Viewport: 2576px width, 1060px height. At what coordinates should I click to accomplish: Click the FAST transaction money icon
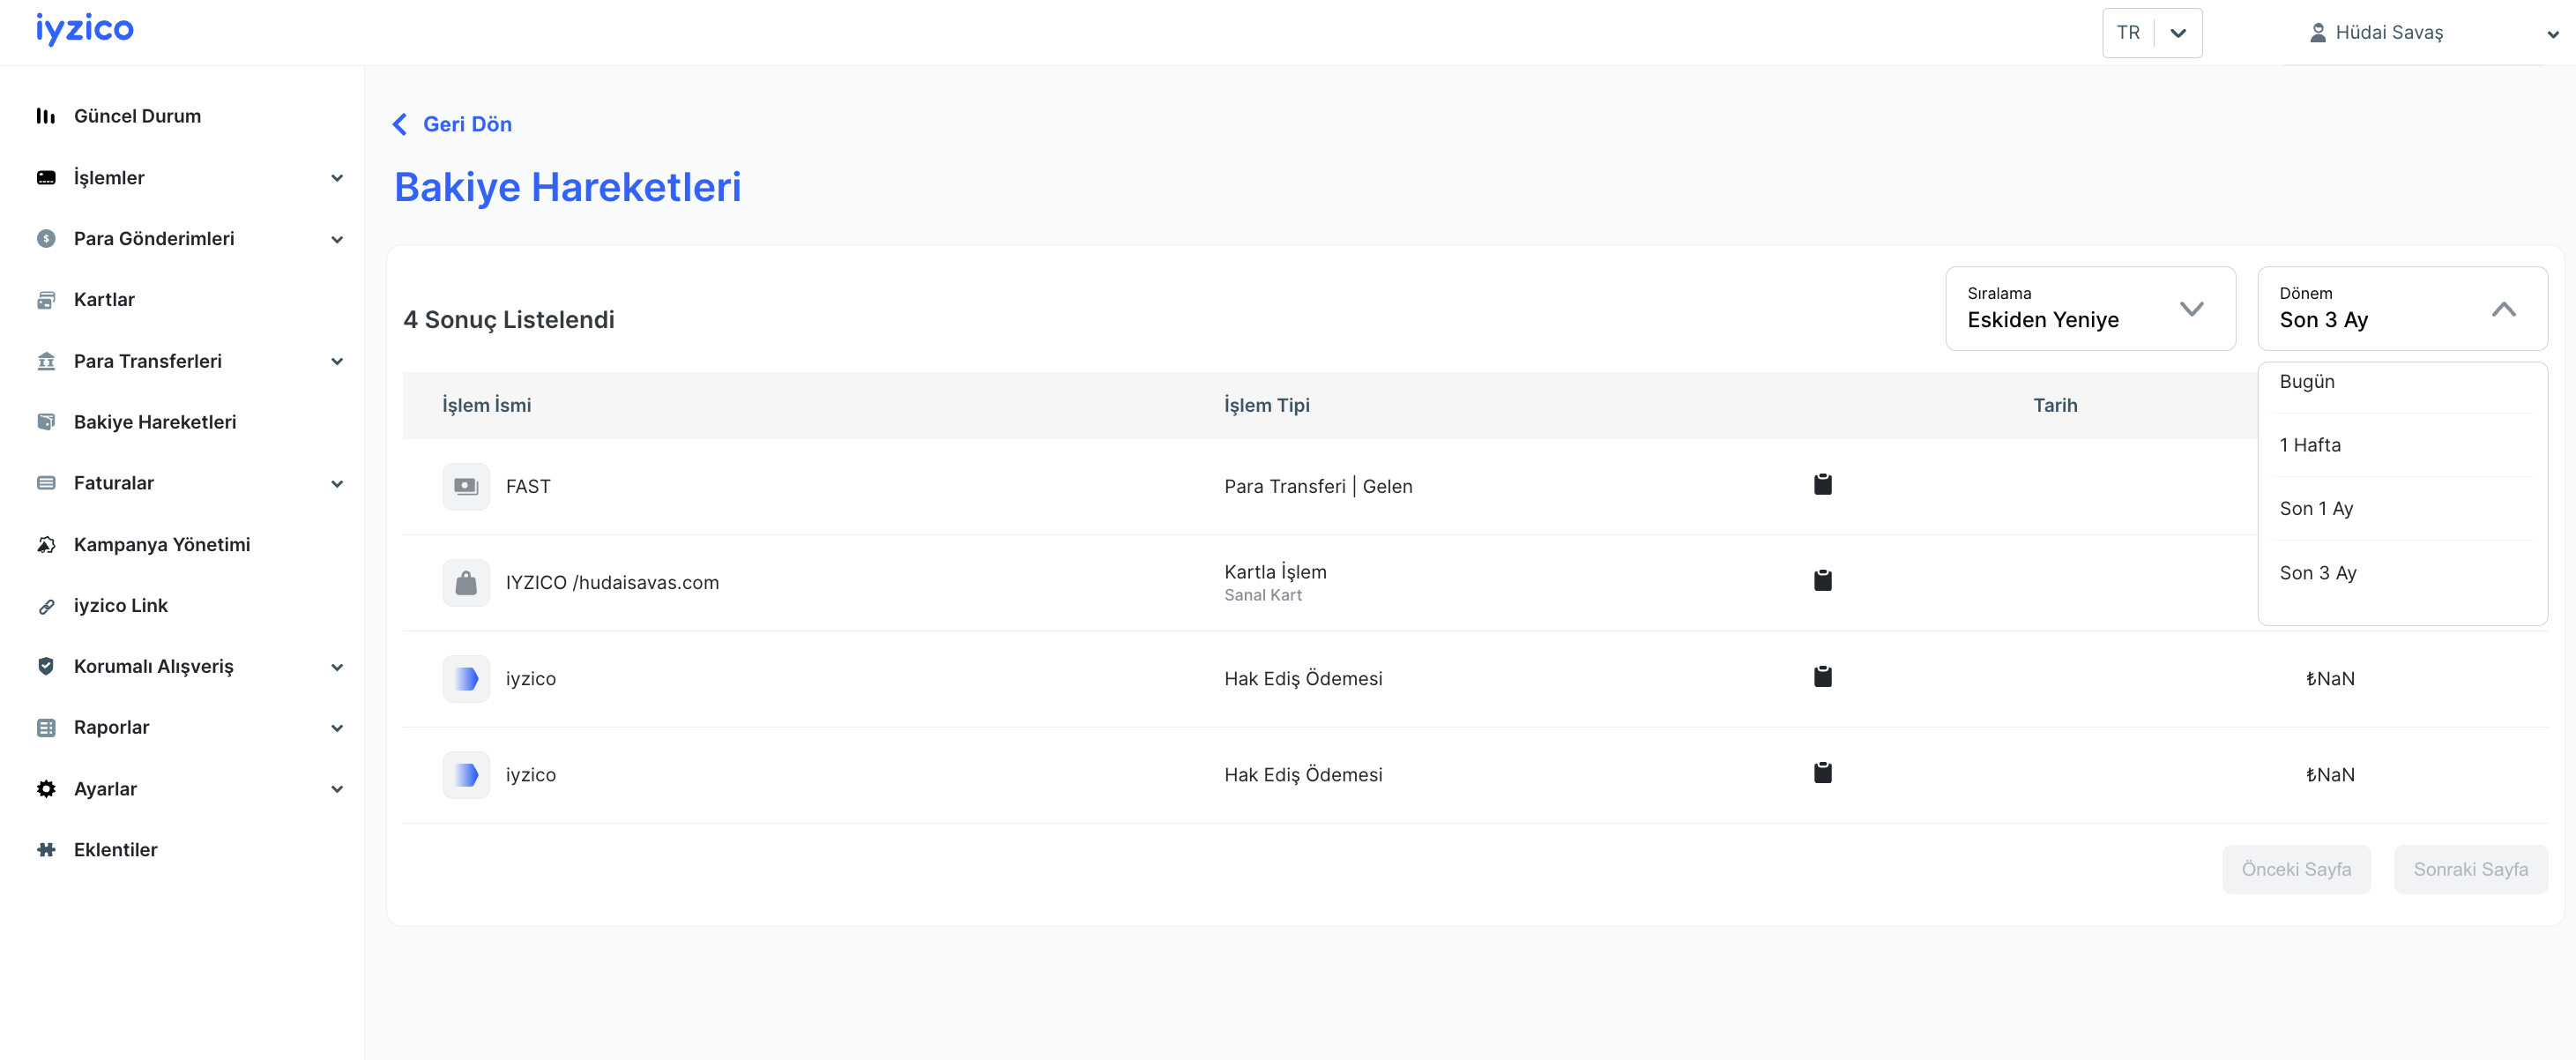pos(466,487)
